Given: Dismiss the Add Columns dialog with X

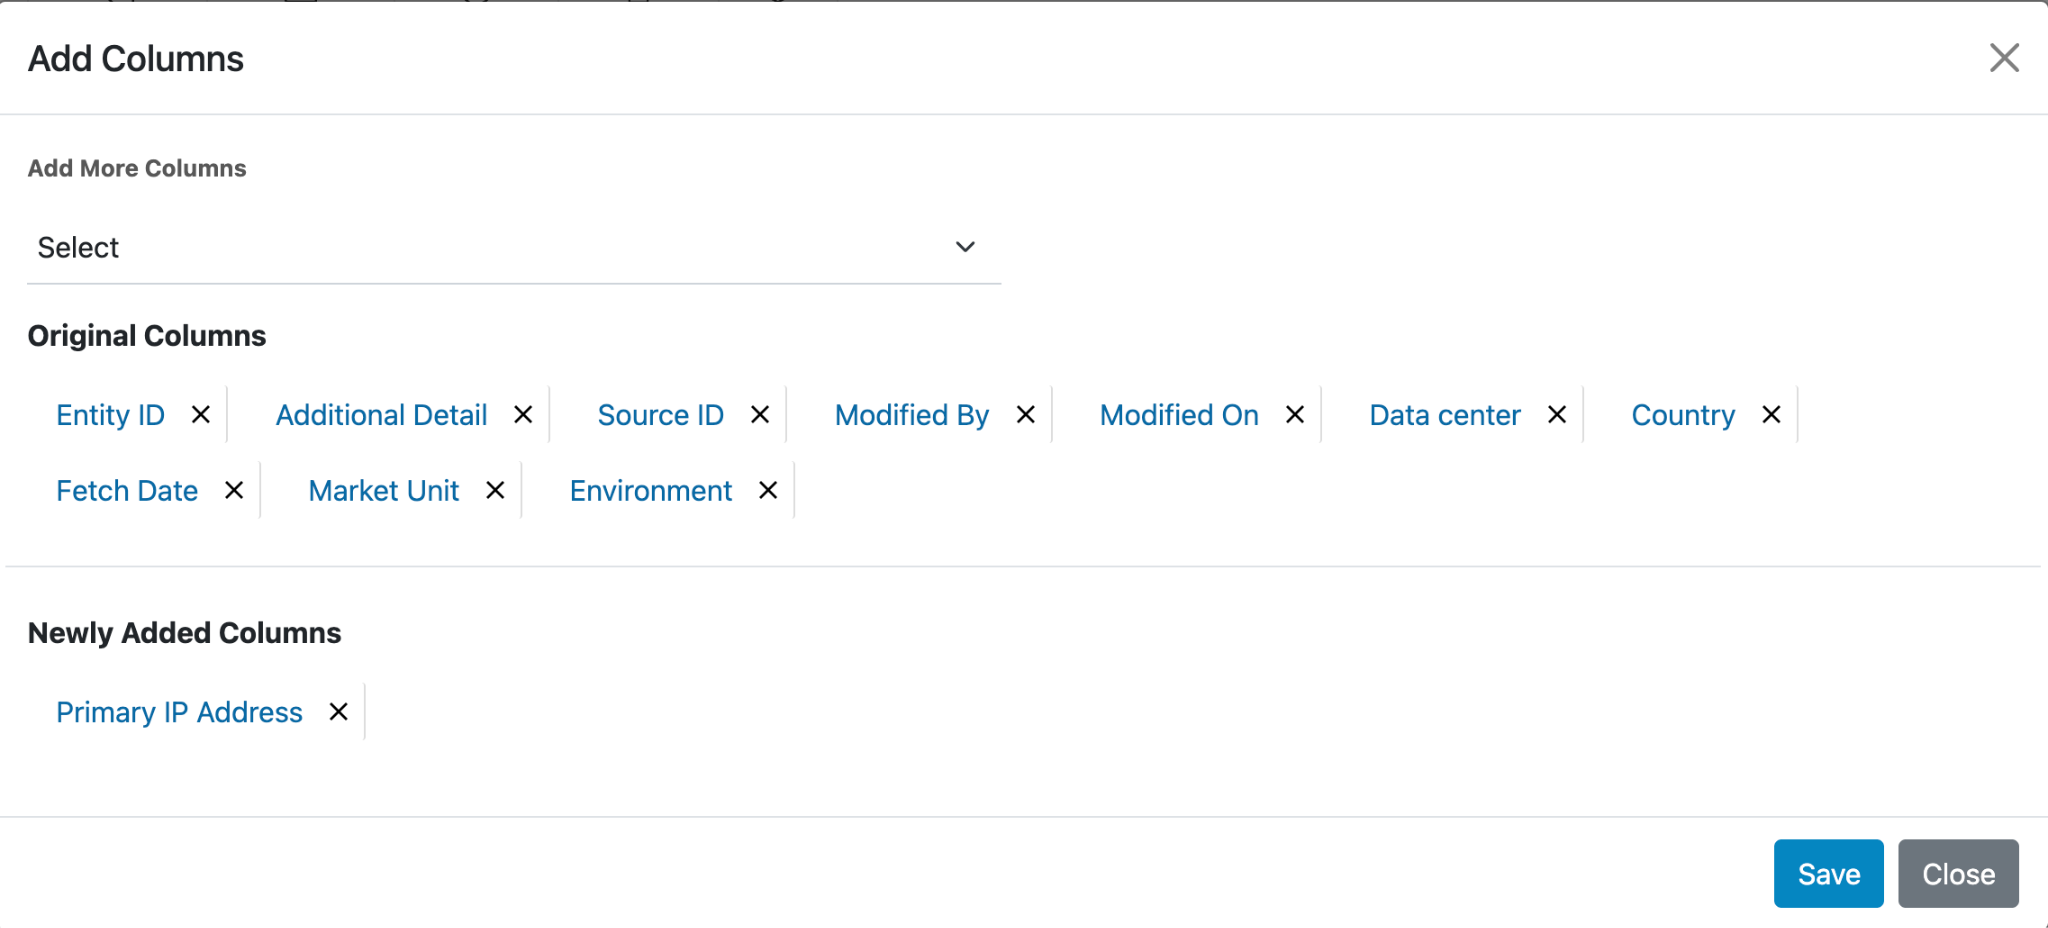Looking at the screenshot, I should [x=2004, y=58].
